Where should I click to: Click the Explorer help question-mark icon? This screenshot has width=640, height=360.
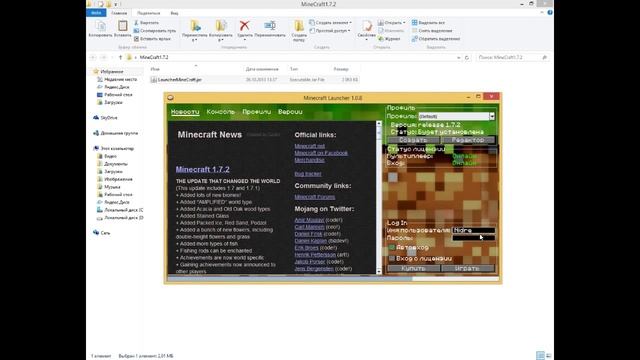click(550, 13)
